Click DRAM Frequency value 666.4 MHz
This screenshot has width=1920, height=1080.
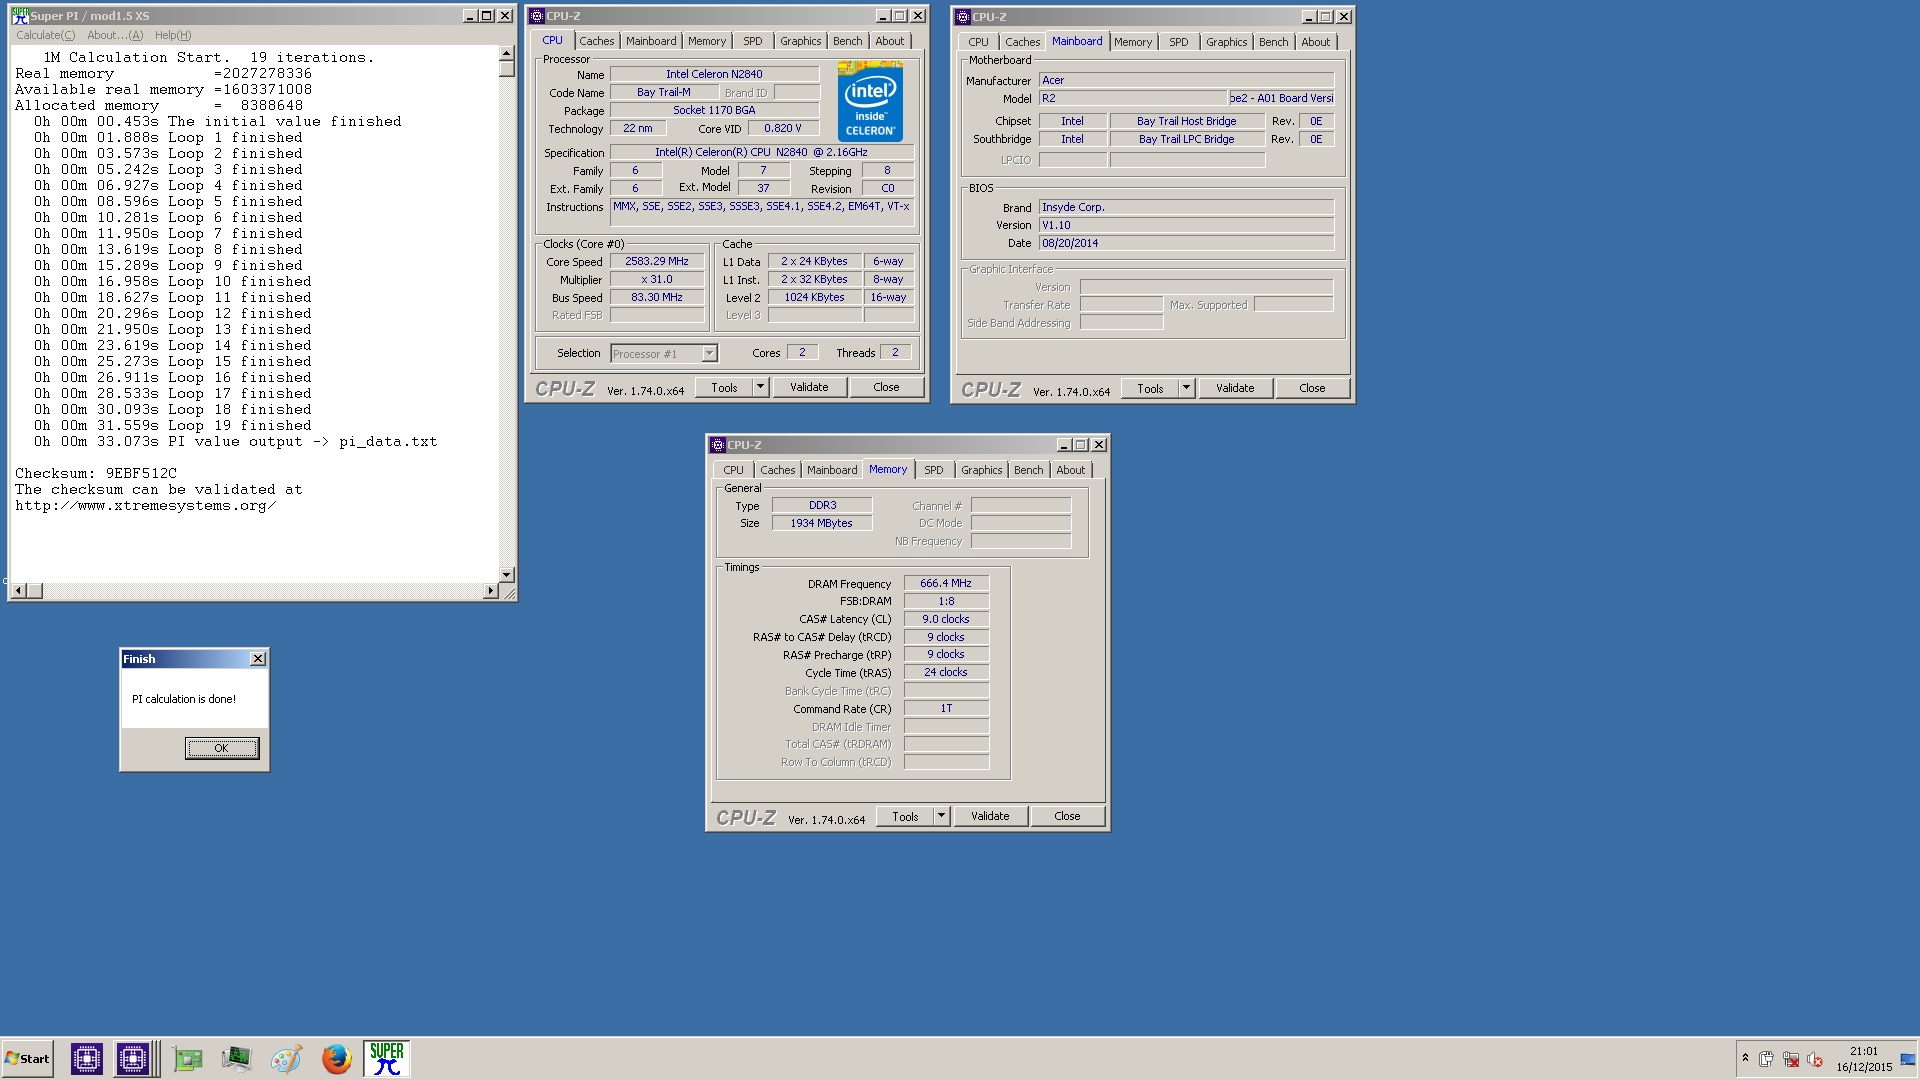(946, 583)
